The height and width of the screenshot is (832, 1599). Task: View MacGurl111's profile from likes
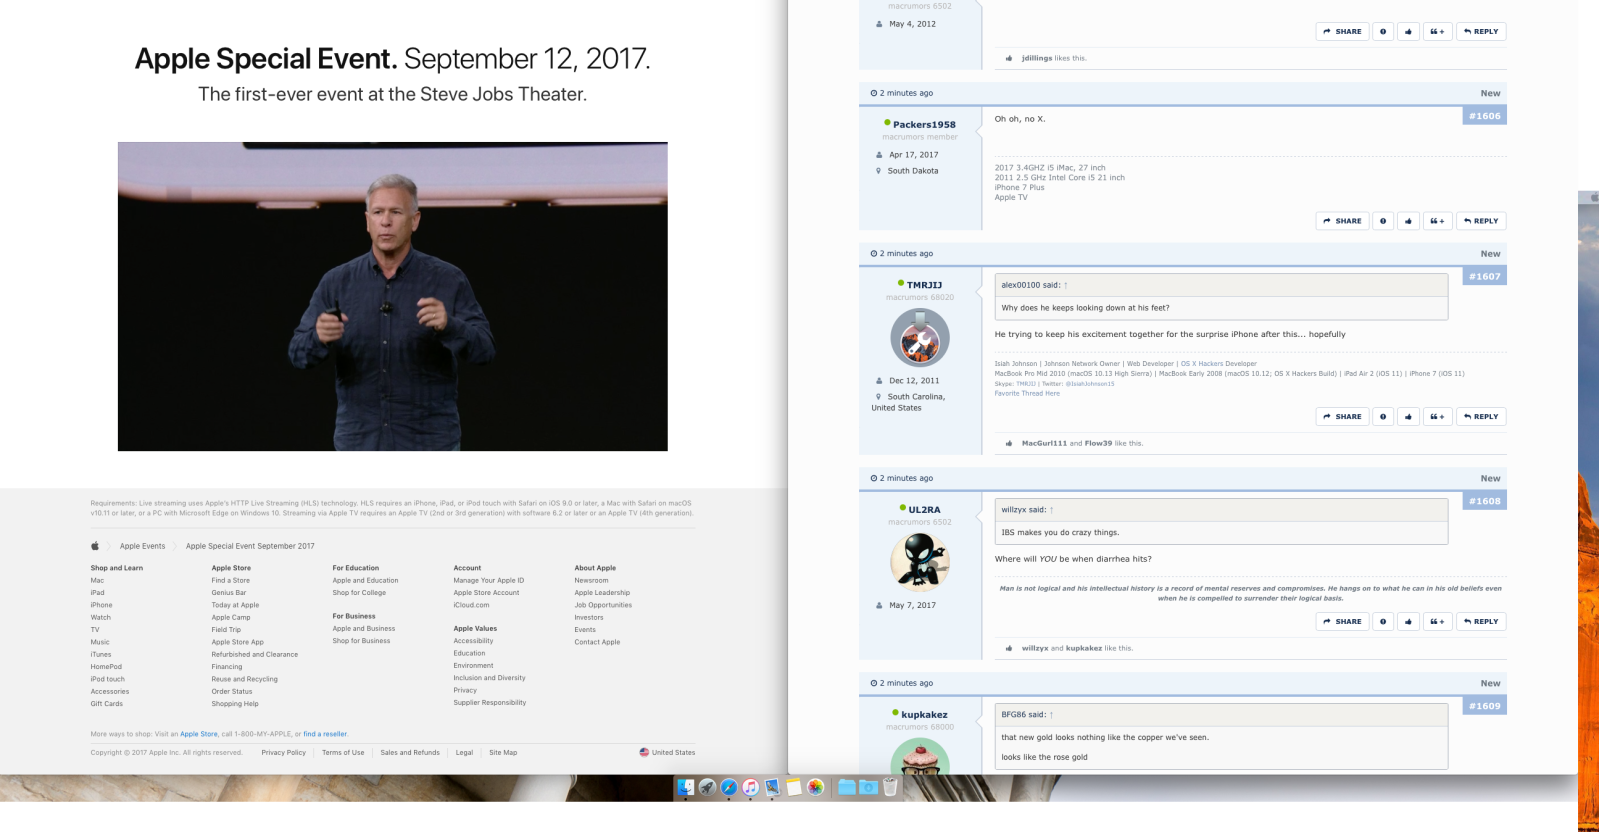click(x=1044, y=443)
